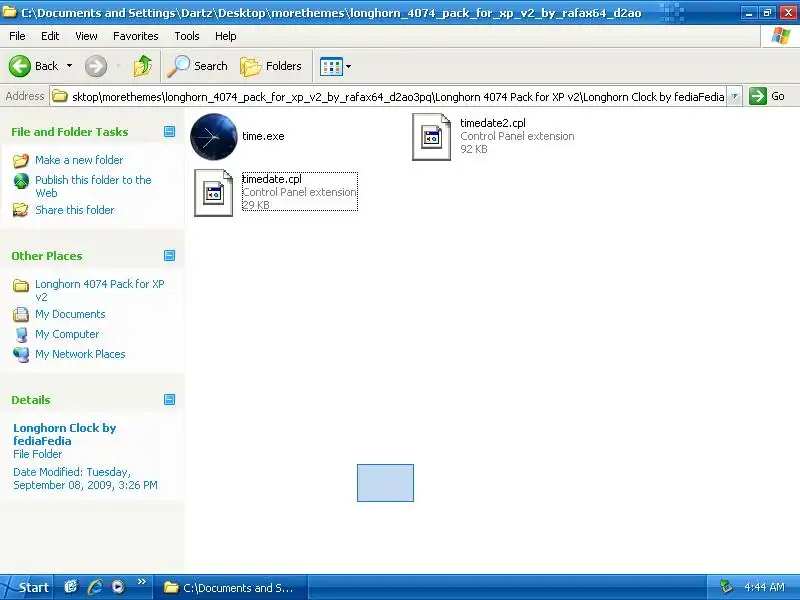Click the Publish to Web globe icon
This screenshot has width=800, height=600.
coord(21,181)
